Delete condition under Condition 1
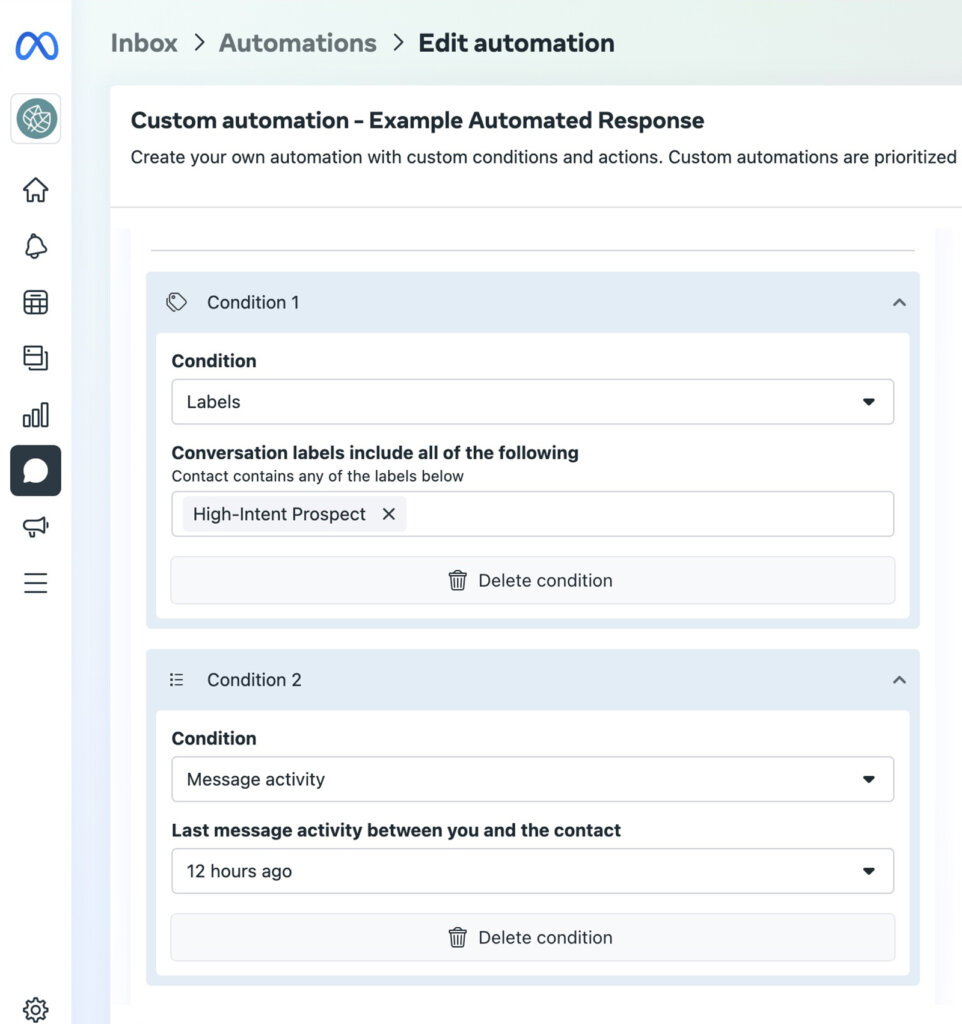This screenshot has width=962, height=1024. point(532,580)
